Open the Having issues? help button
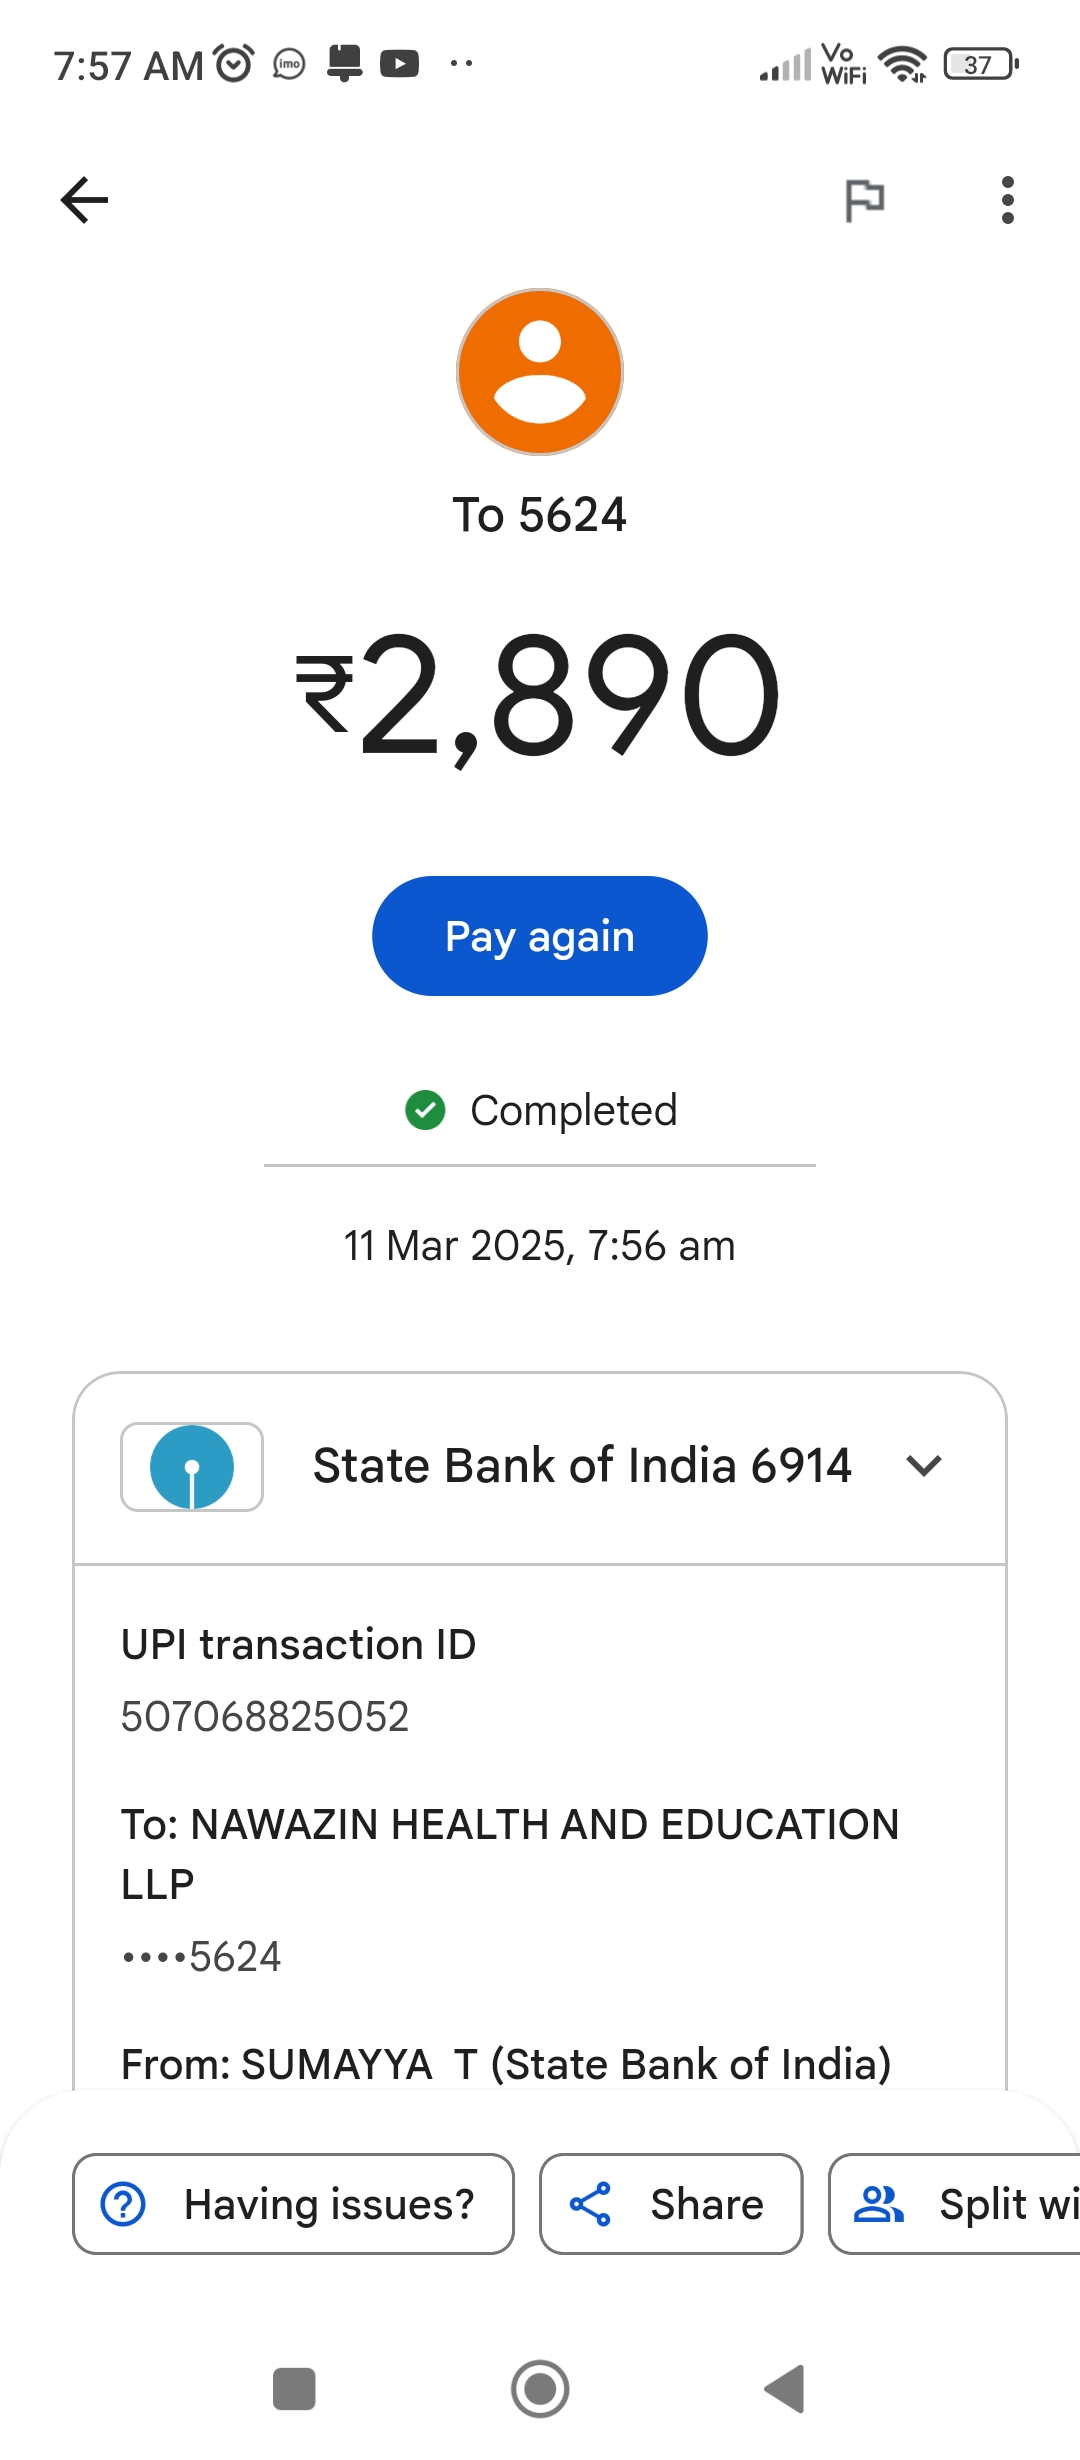 coord(293,2204)
